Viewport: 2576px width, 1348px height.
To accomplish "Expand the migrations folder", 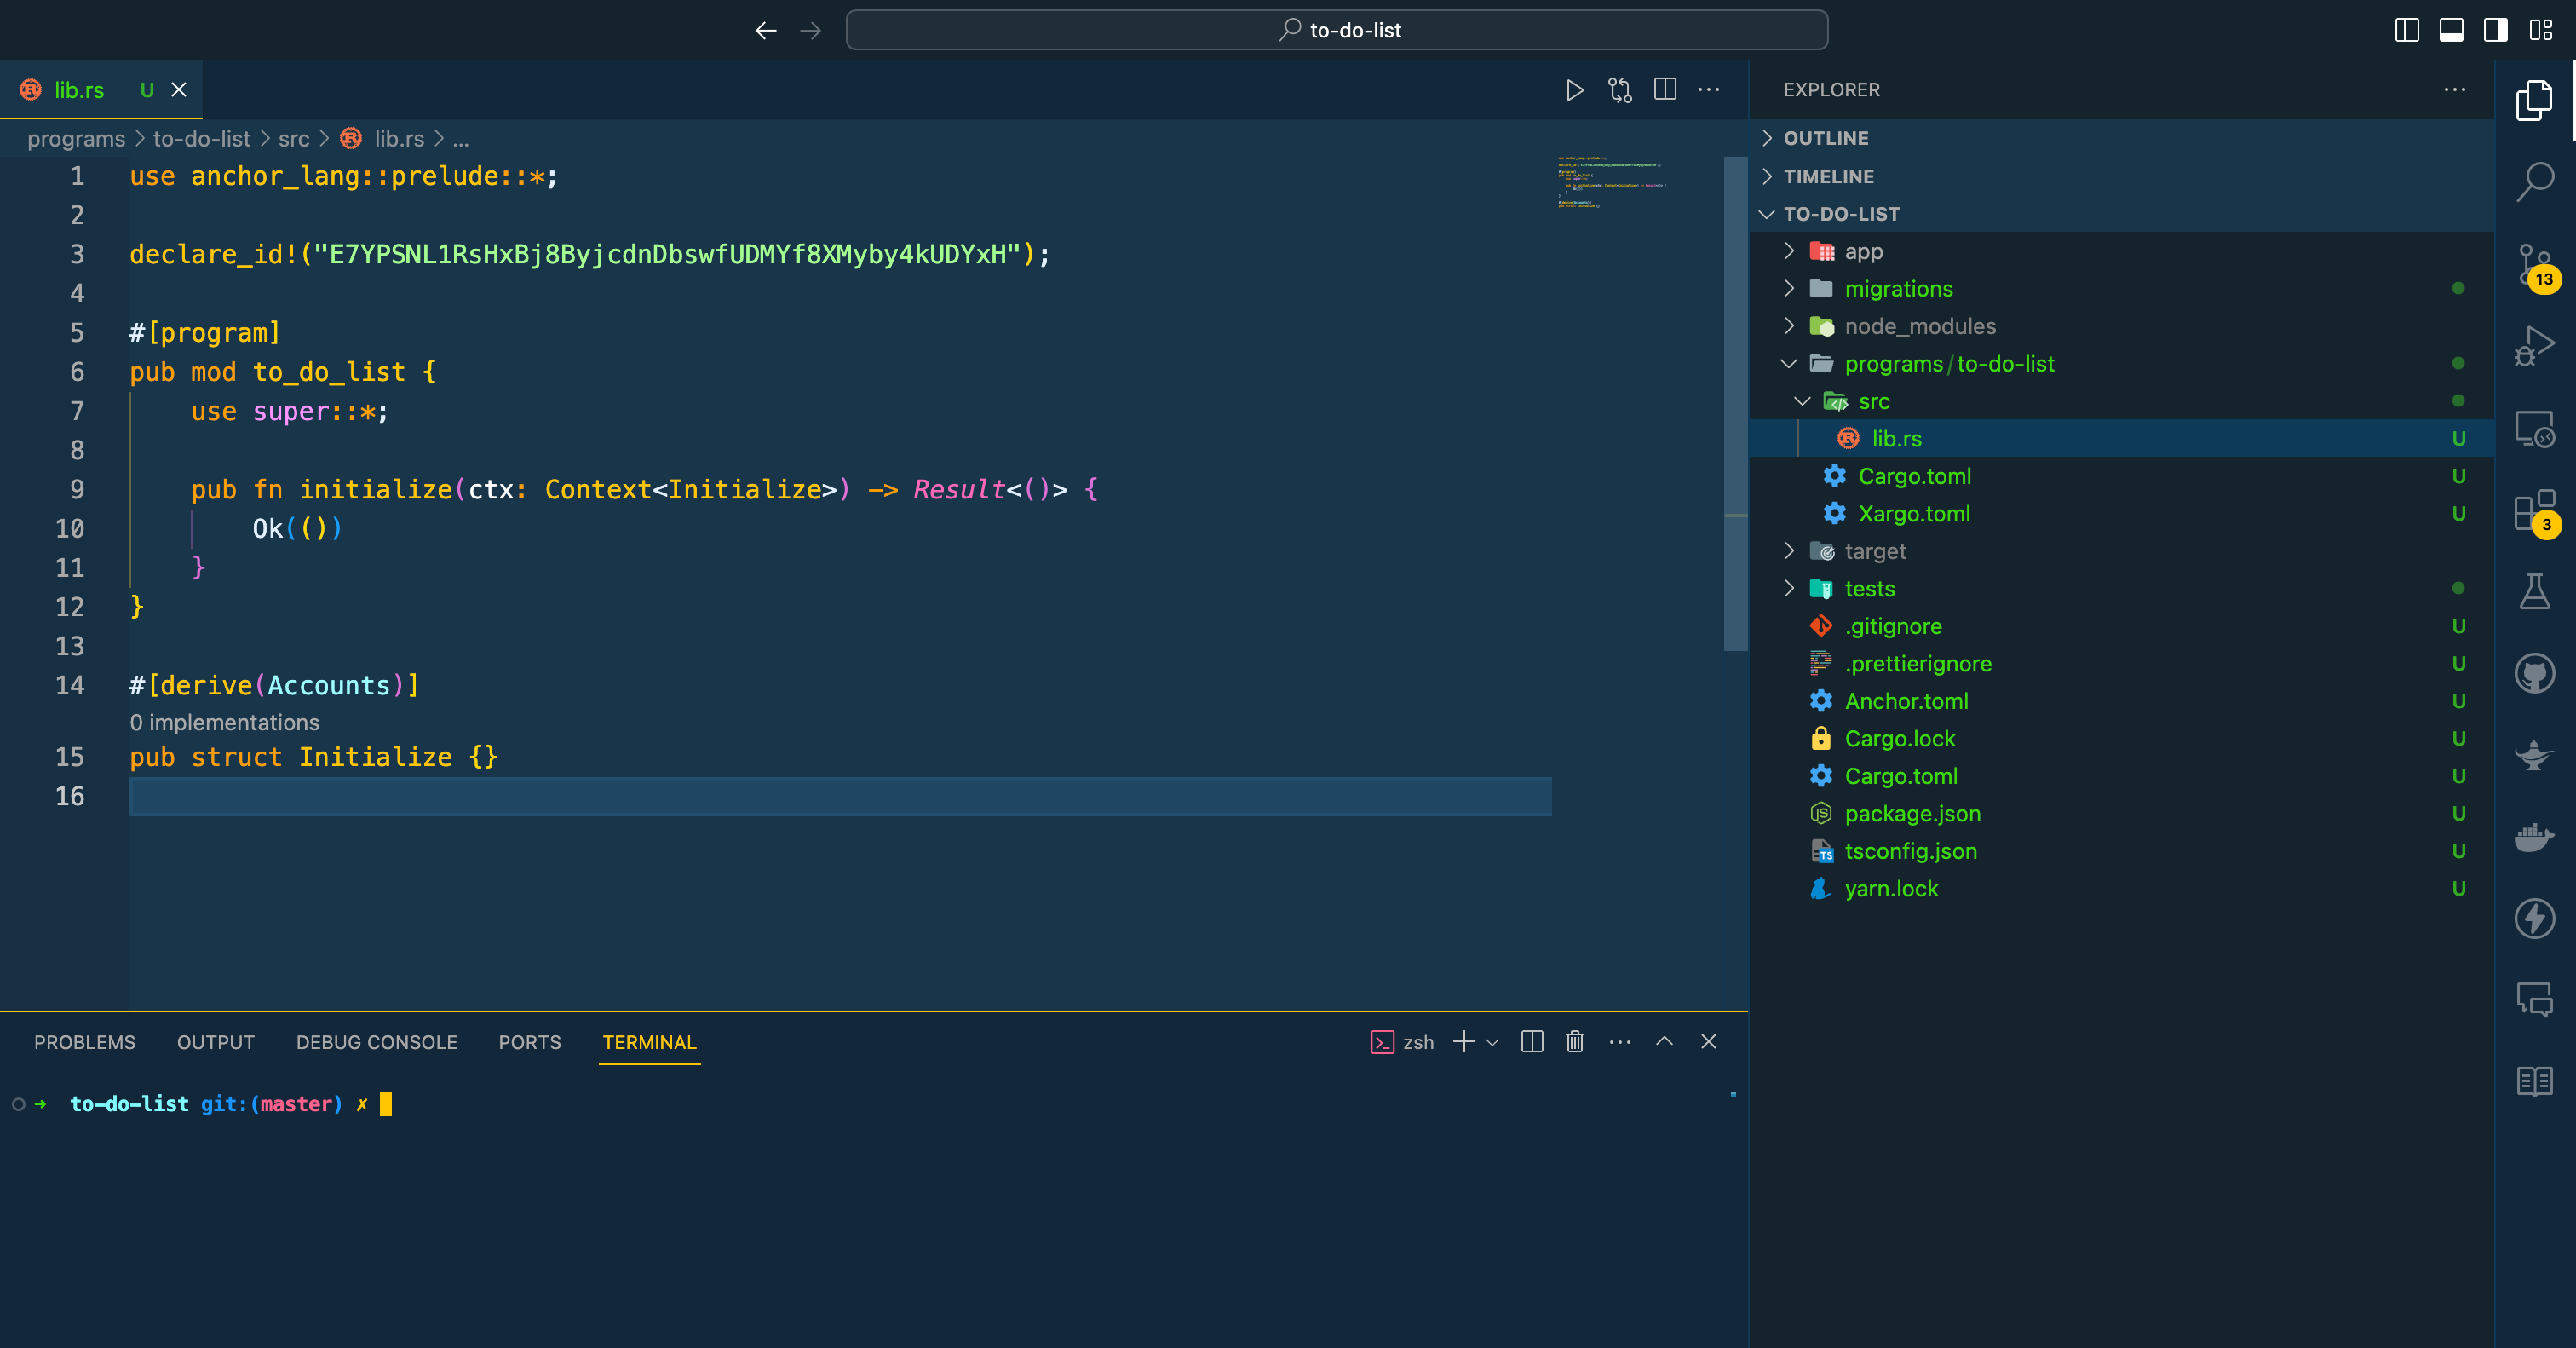I will (x=1898, y=289).
